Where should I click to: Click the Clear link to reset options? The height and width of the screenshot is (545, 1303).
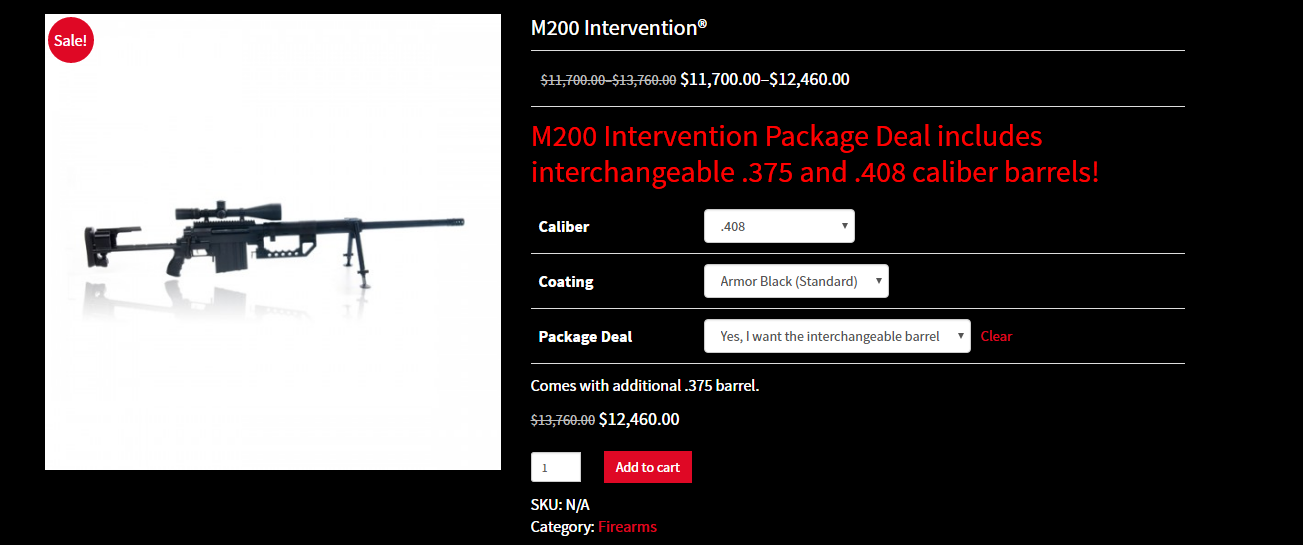pos(996,336)
